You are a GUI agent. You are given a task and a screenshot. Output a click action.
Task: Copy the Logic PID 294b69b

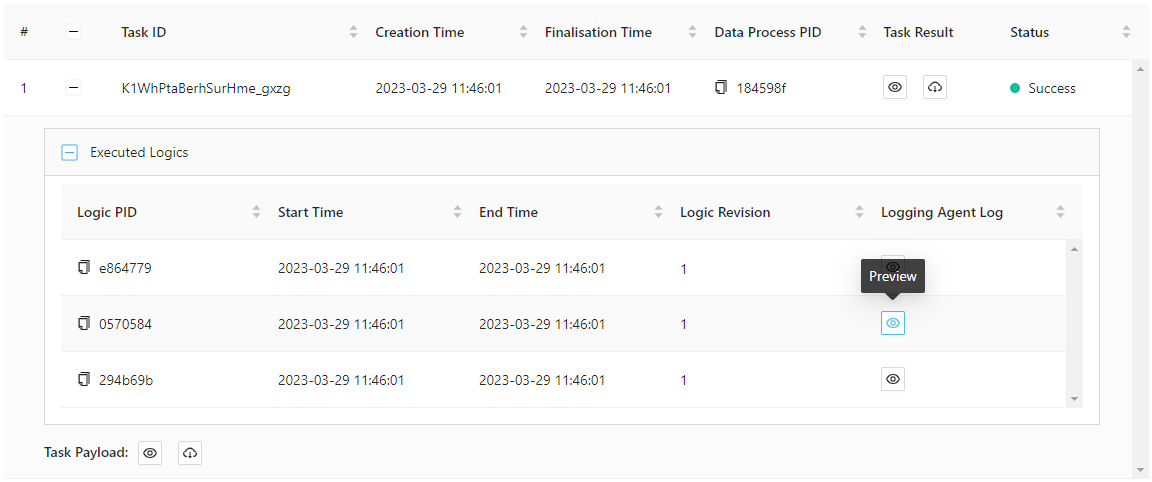[84, 380]
